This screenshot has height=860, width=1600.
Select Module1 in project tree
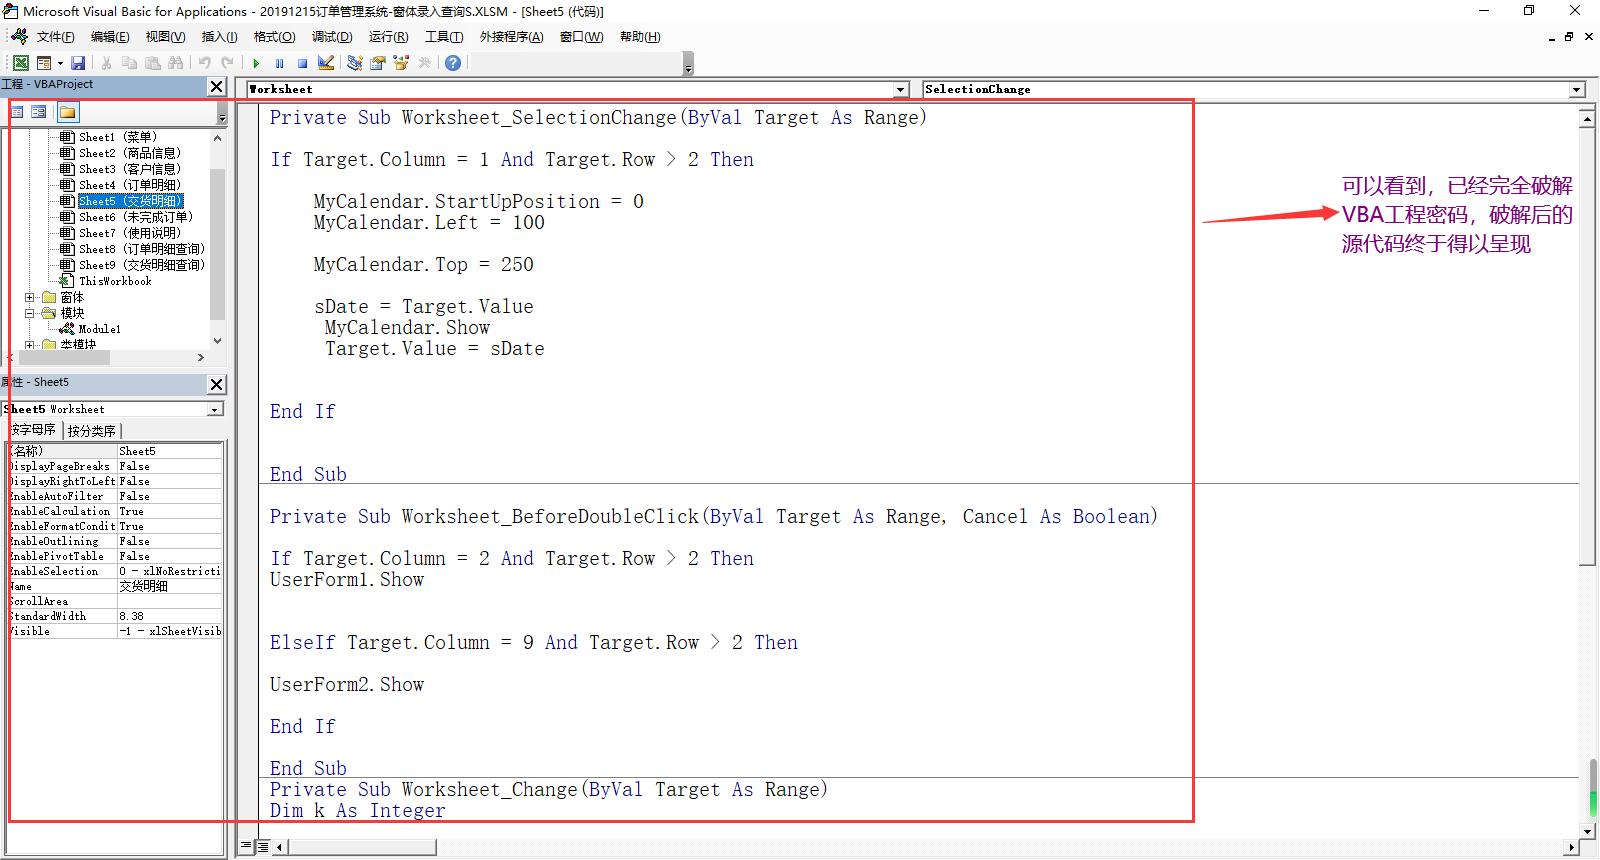coord(99,329)
